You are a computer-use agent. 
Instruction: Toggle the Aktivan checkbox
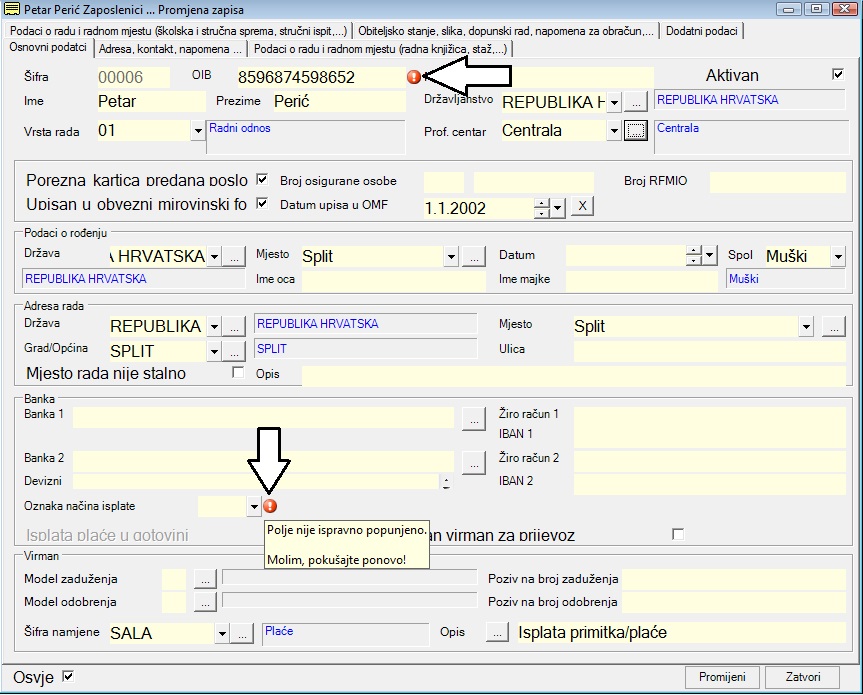click(838, 75)
